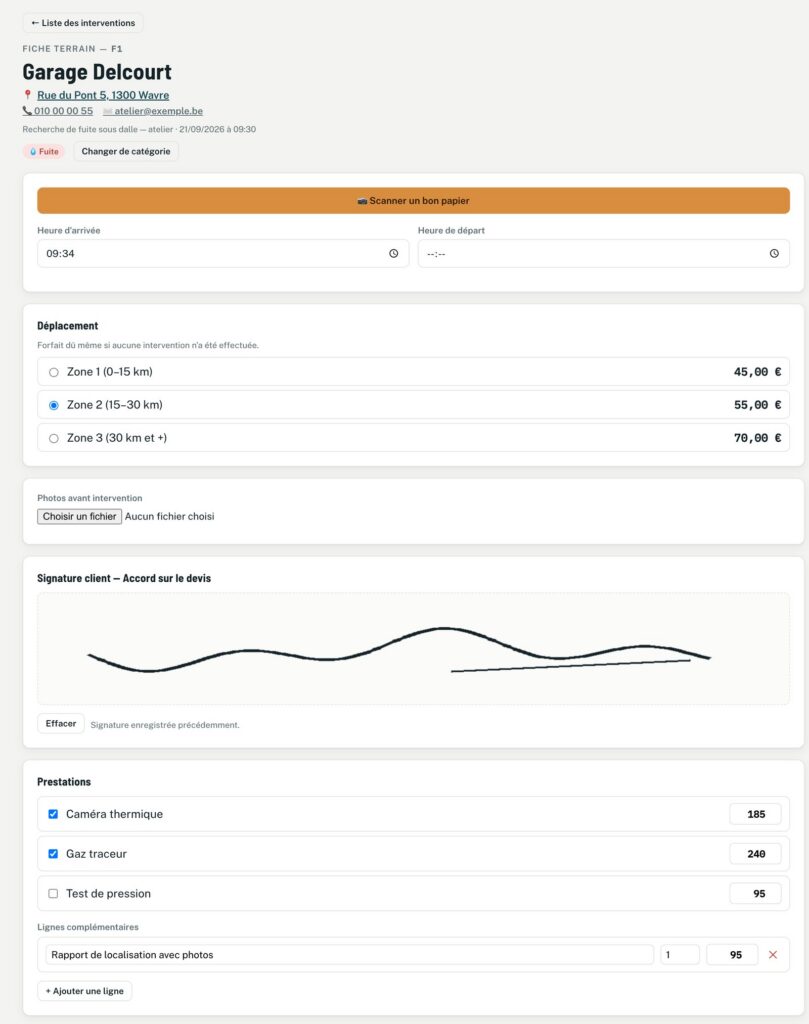Select Zone 3 (30 km et +) radio
This screenshot has height=1024, width=809.
point(54,439)
